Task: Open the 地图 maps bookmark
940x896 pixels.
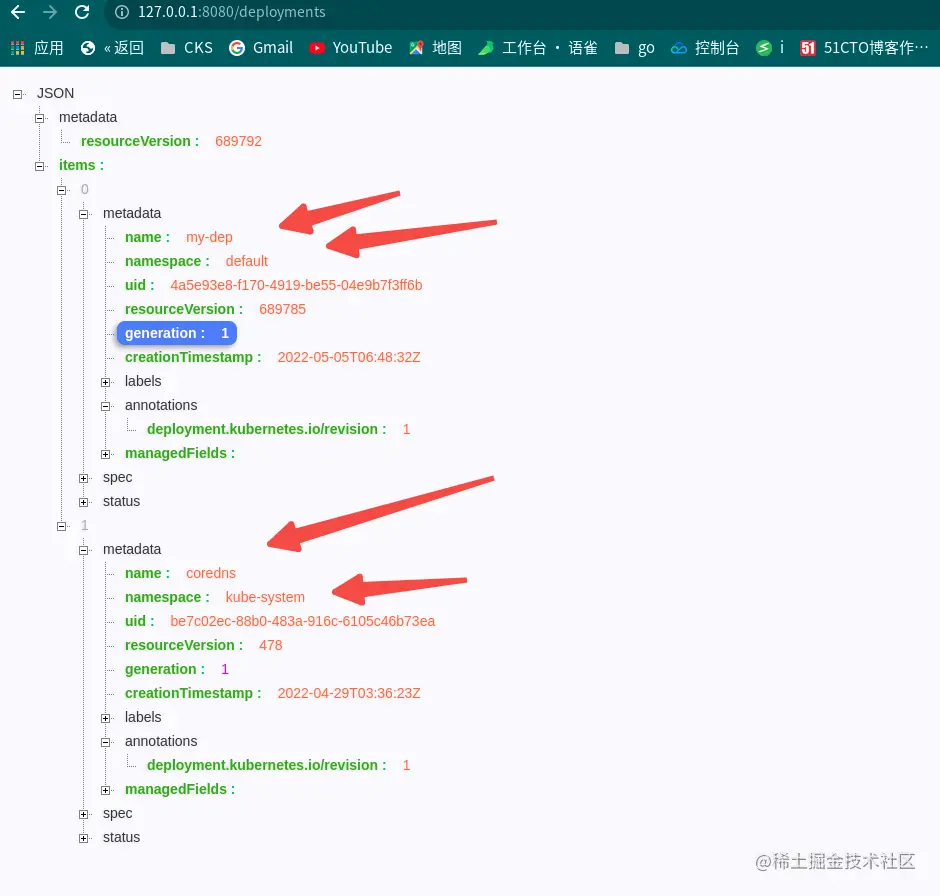Action: pyautogui.click(x=435, y=48)
